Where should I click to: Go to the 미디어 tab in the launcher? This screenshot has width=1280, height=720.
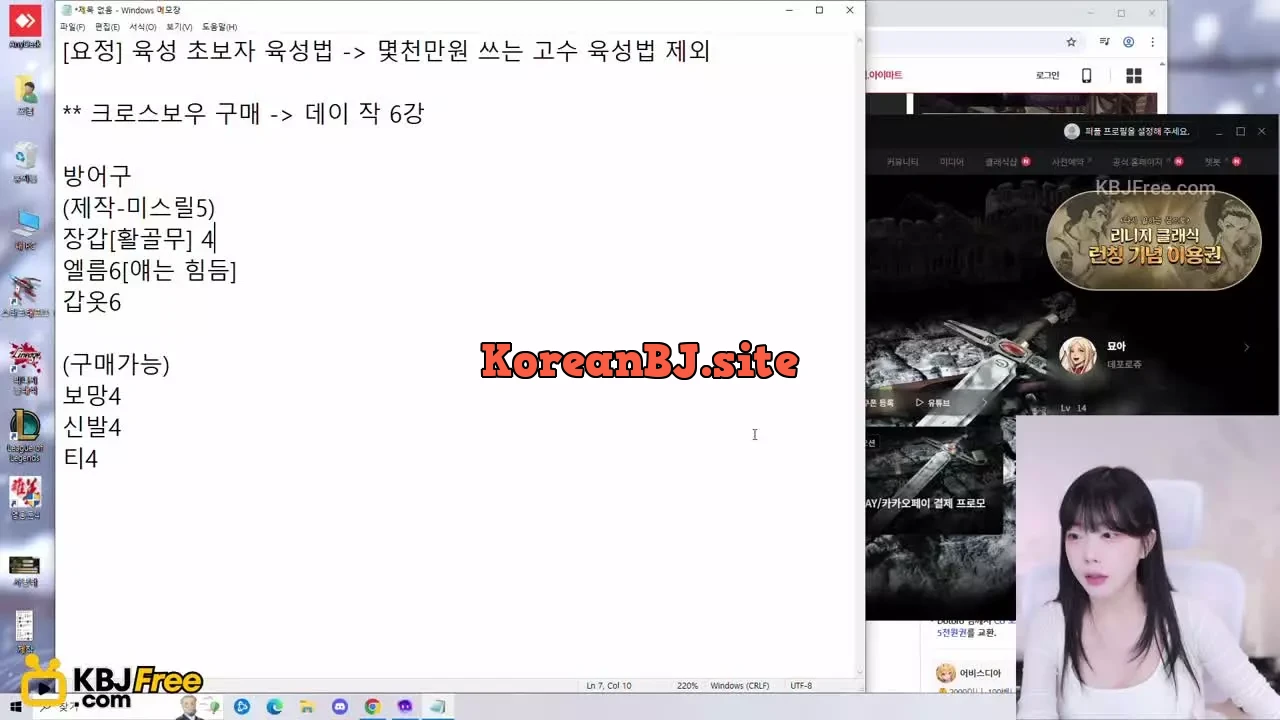pyautogui.click(x=951, y=162)
